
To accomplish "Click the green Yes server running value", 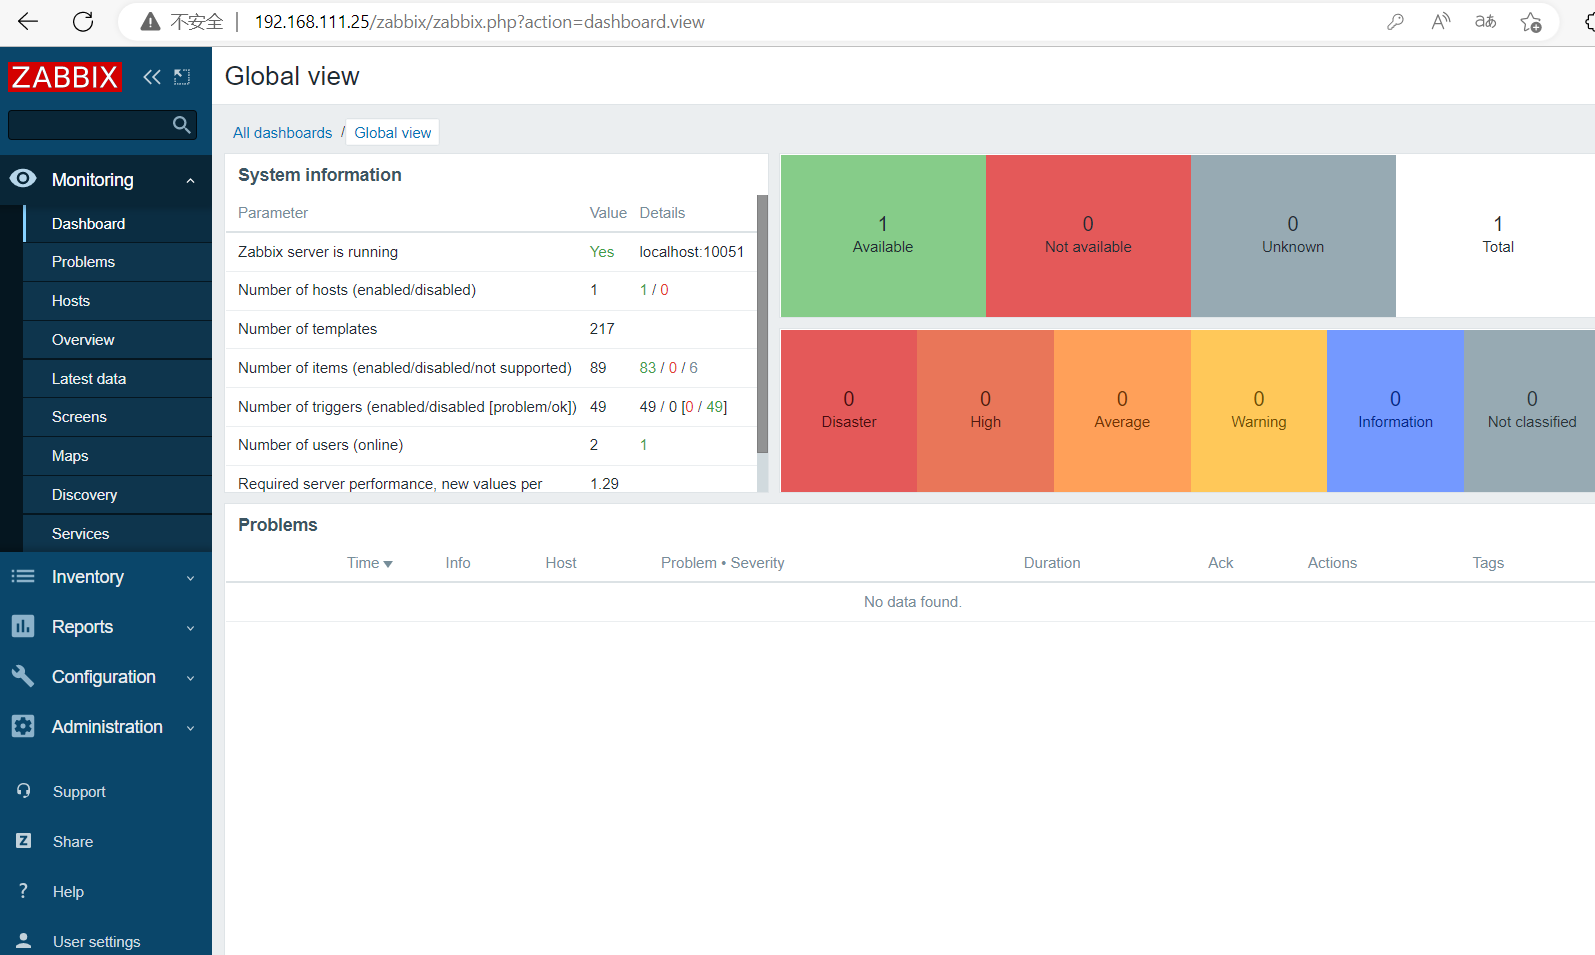I will (602, 252).
